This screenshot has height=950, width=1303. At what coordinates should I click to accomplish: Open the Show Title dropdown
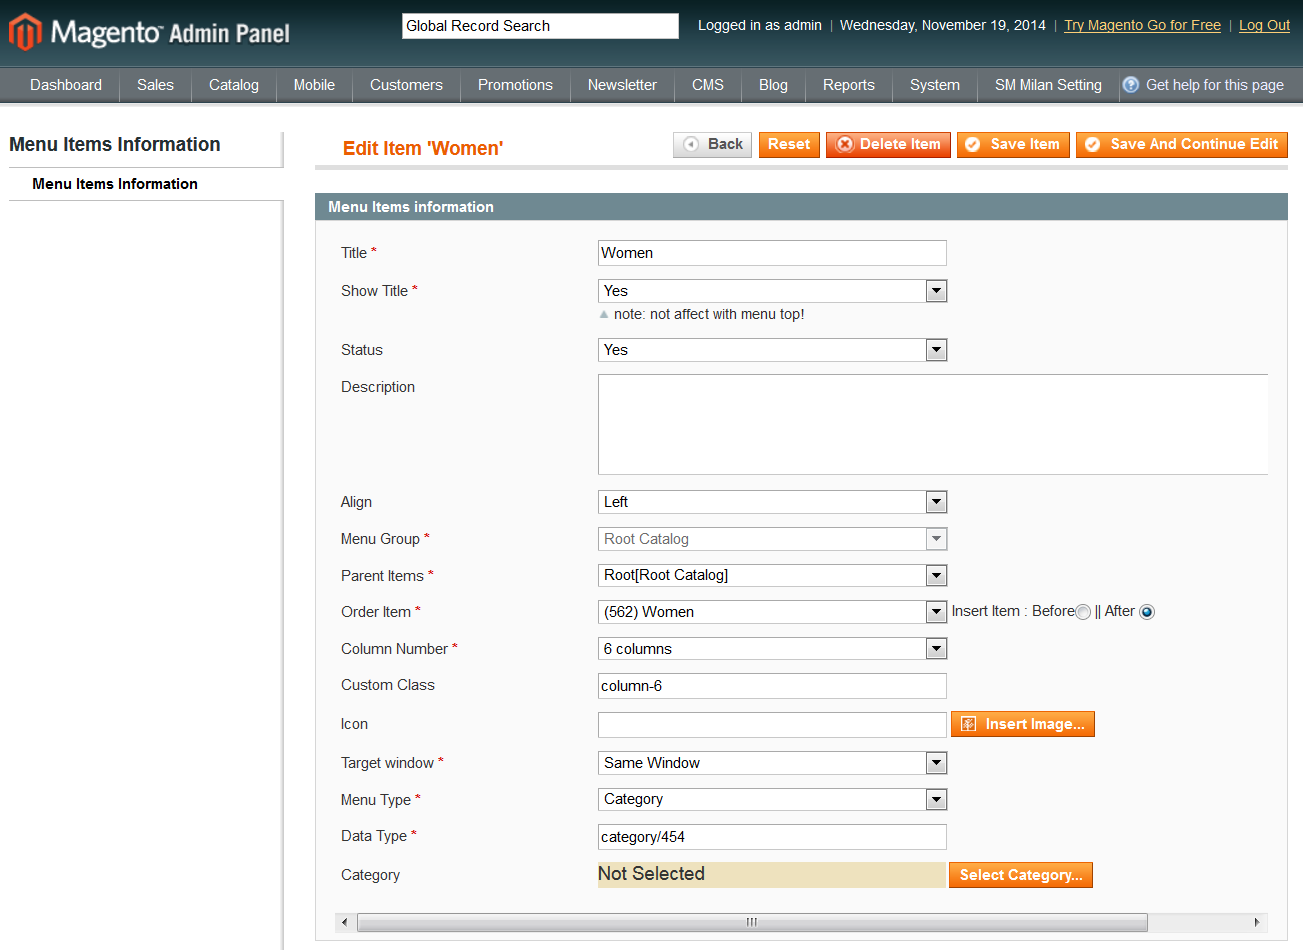(772, 291)
